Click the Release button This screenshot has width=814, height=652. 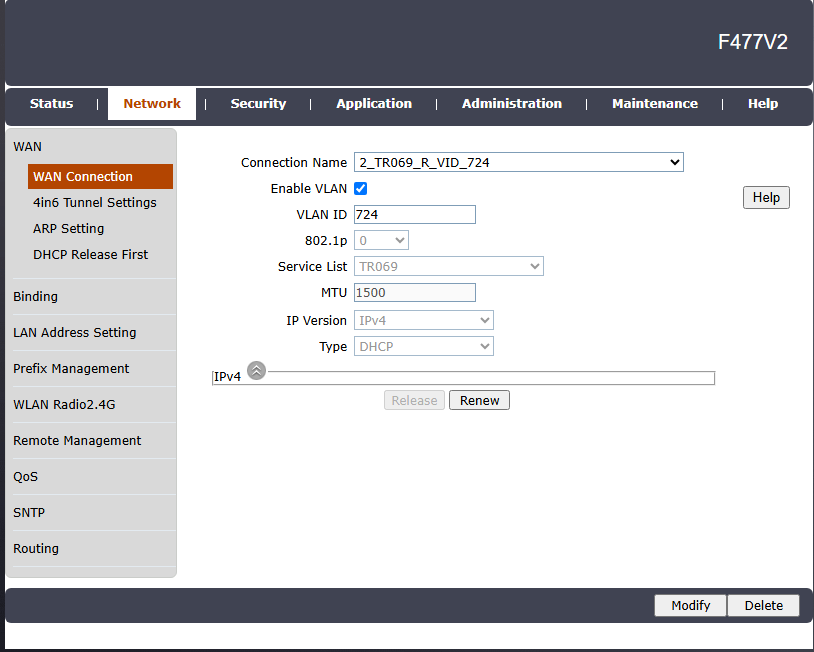coord(414,400)
